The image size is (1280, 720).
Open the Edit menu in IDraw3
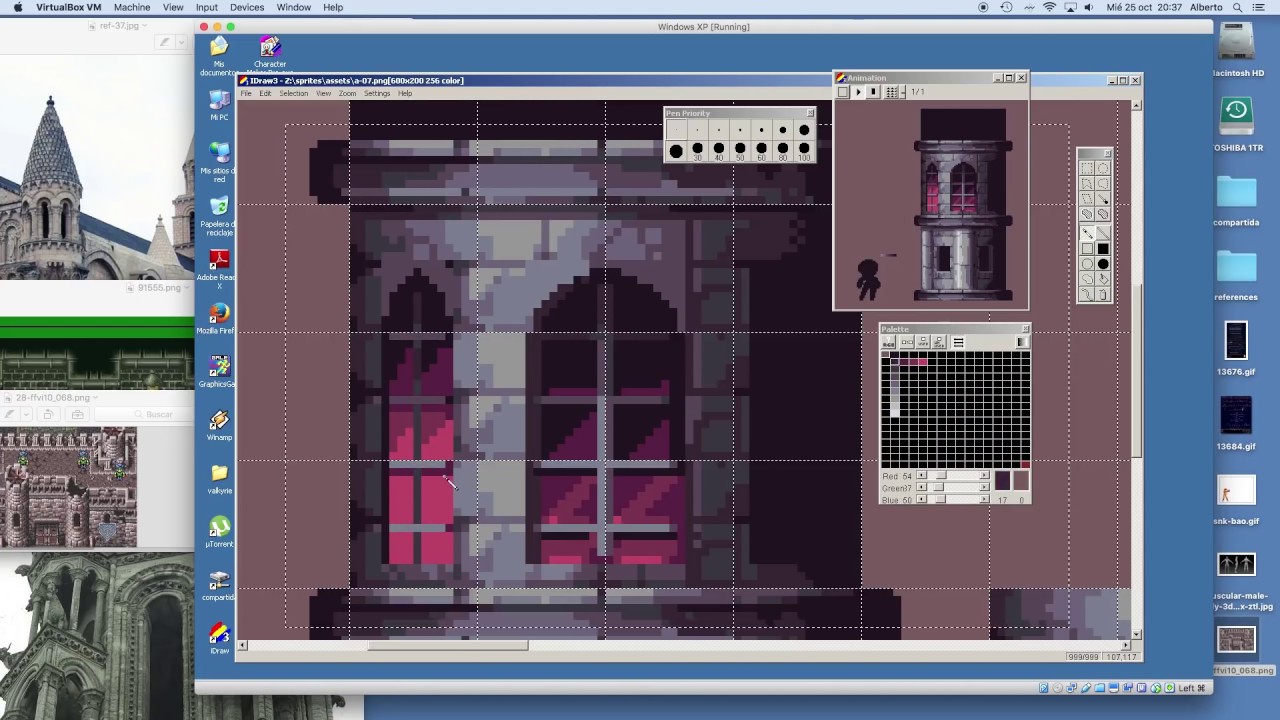tap(265, 93)
